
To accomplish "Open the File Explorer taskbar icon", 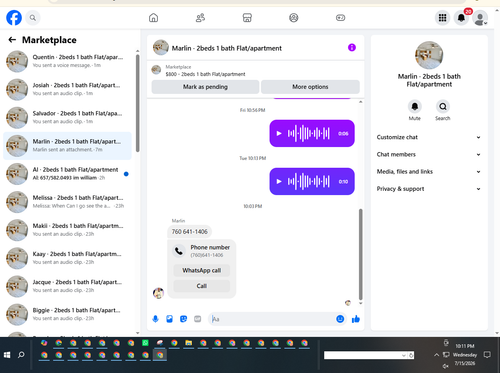I will 189,343.
